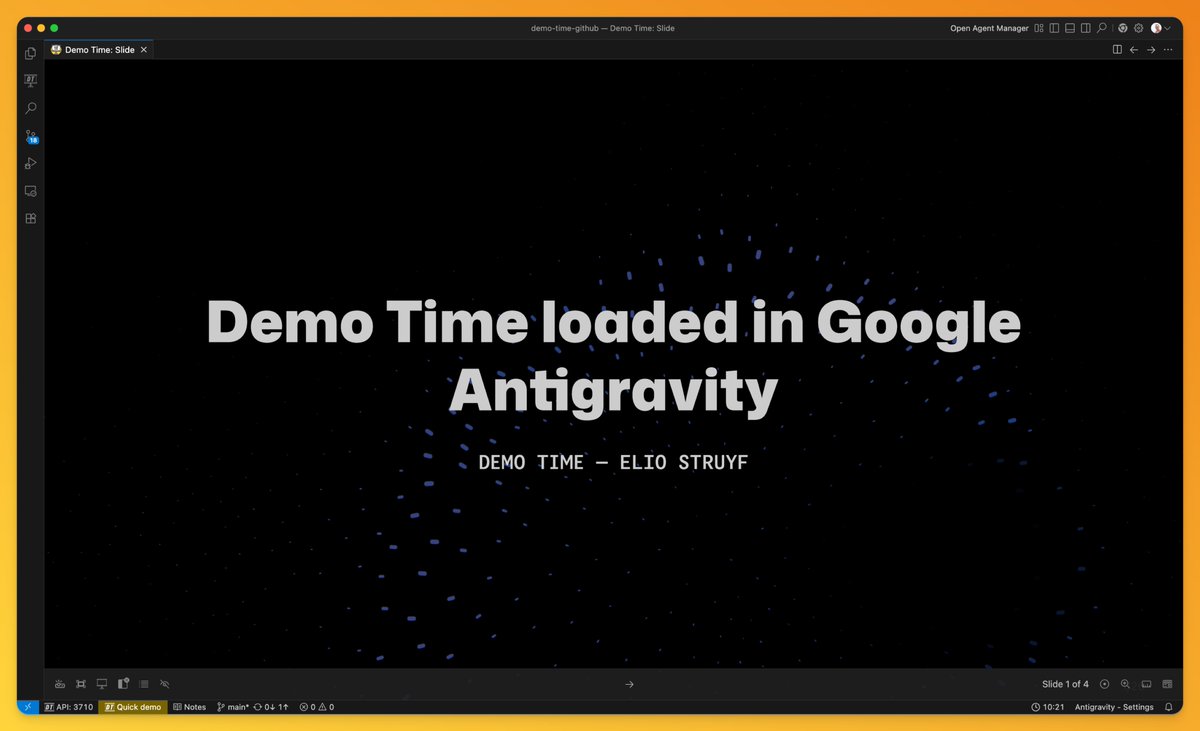
Task: Click the zoom magnifier in the slide controls
Action: tap(1126, 684)
